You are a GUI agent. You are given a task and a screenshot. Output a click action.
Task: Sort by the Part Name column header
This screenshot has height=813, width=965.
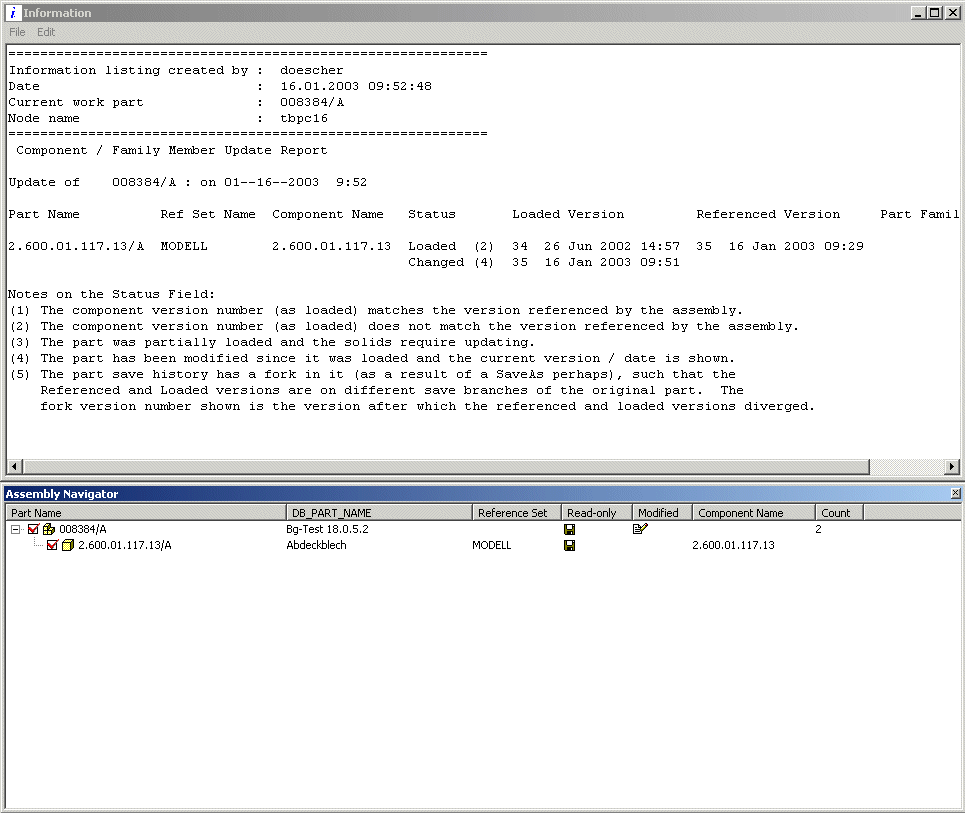pos(146,513)
